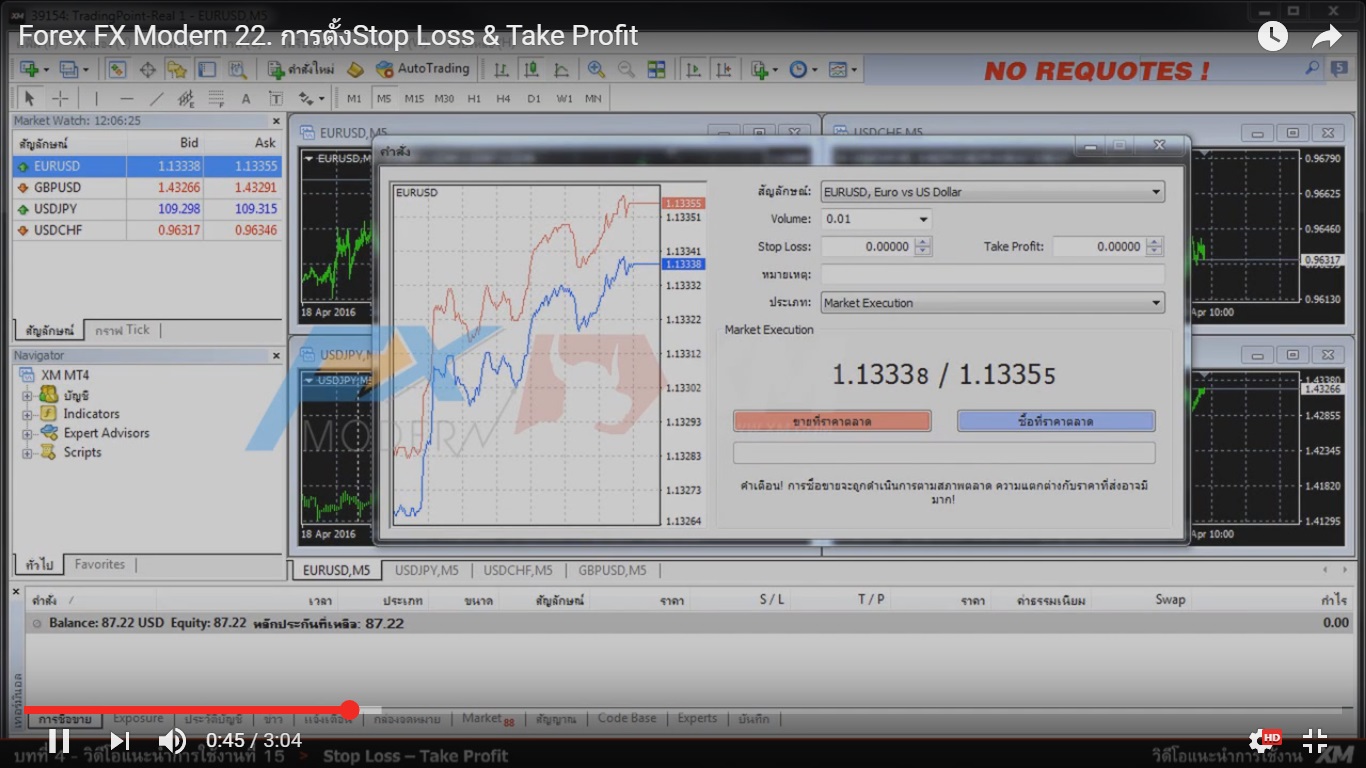Click the Stop Loss value field
Screen dimensions: 1366x768
point(867,246)
